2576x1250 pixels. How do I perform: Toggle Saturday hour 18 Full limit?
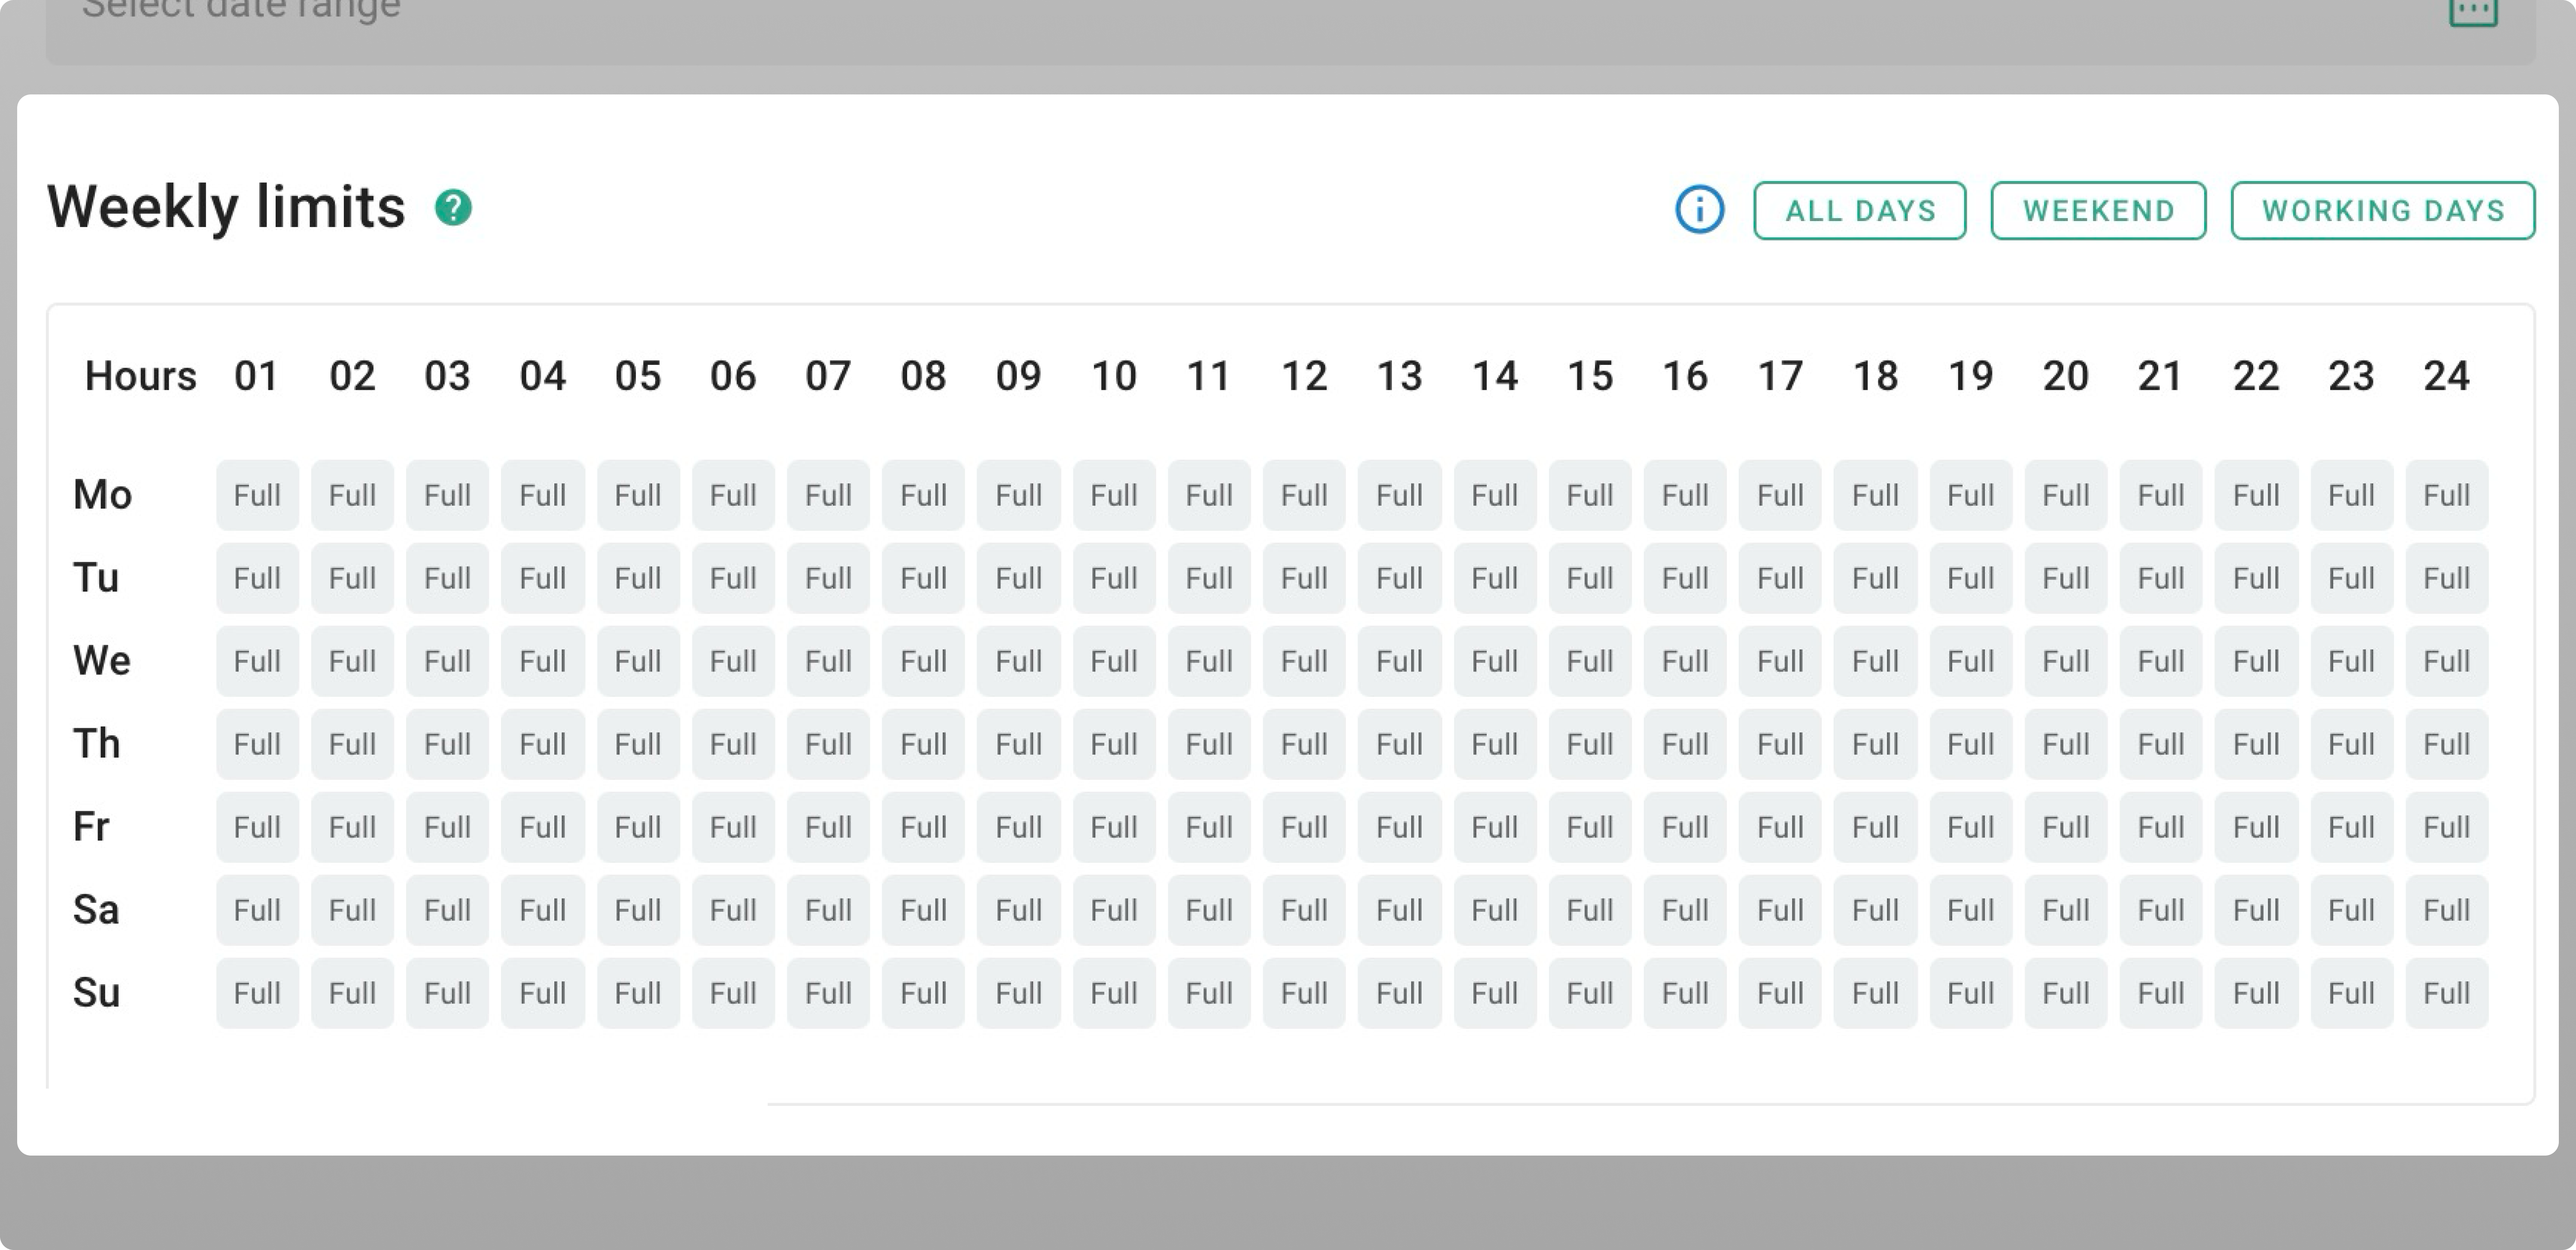click(x=1875, y=909)
